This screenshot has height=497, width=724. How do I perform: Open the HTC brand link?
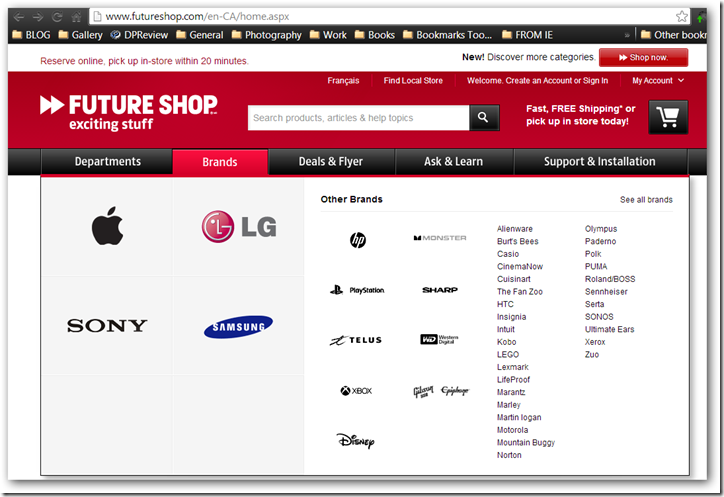point(505,304)
